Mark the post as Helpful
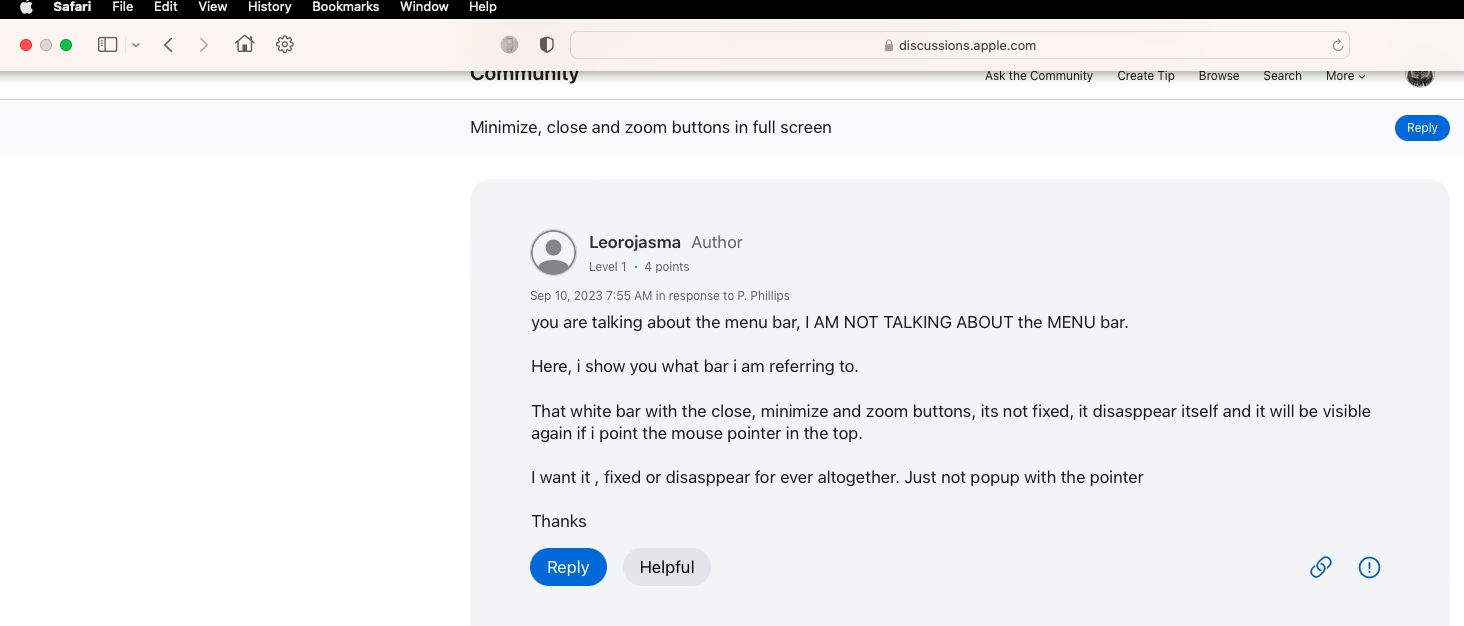This screenshot has height=626, width=1464. 666,567
